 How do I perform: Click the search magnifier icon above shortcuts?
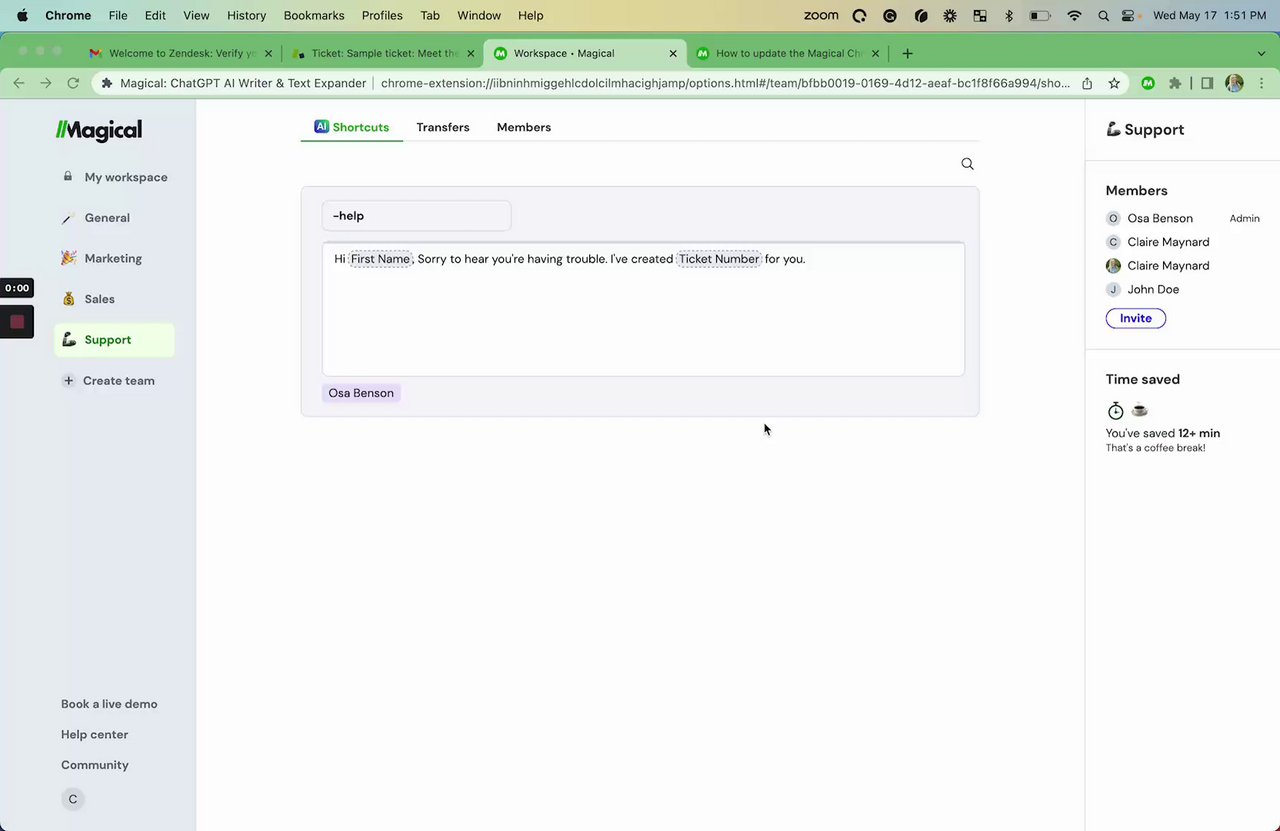(967, 164)
